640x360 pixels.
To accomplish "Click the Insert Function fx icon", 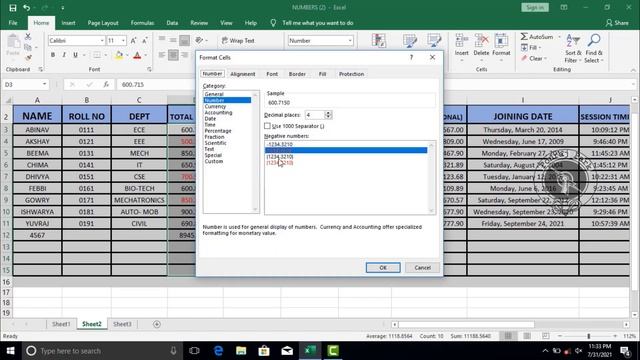I will pyautogui.click(x=106, y=84).
